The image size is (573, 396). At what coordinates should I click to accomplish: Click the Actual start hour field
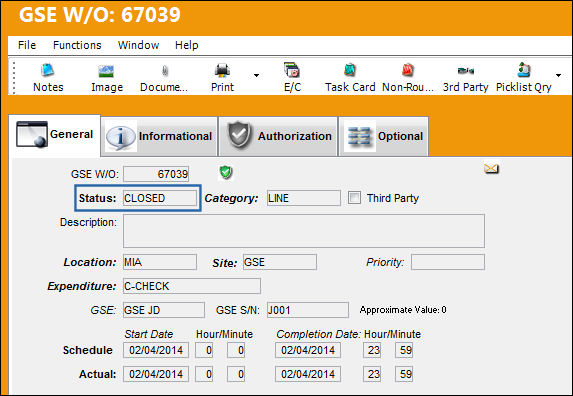coord(204,374)
